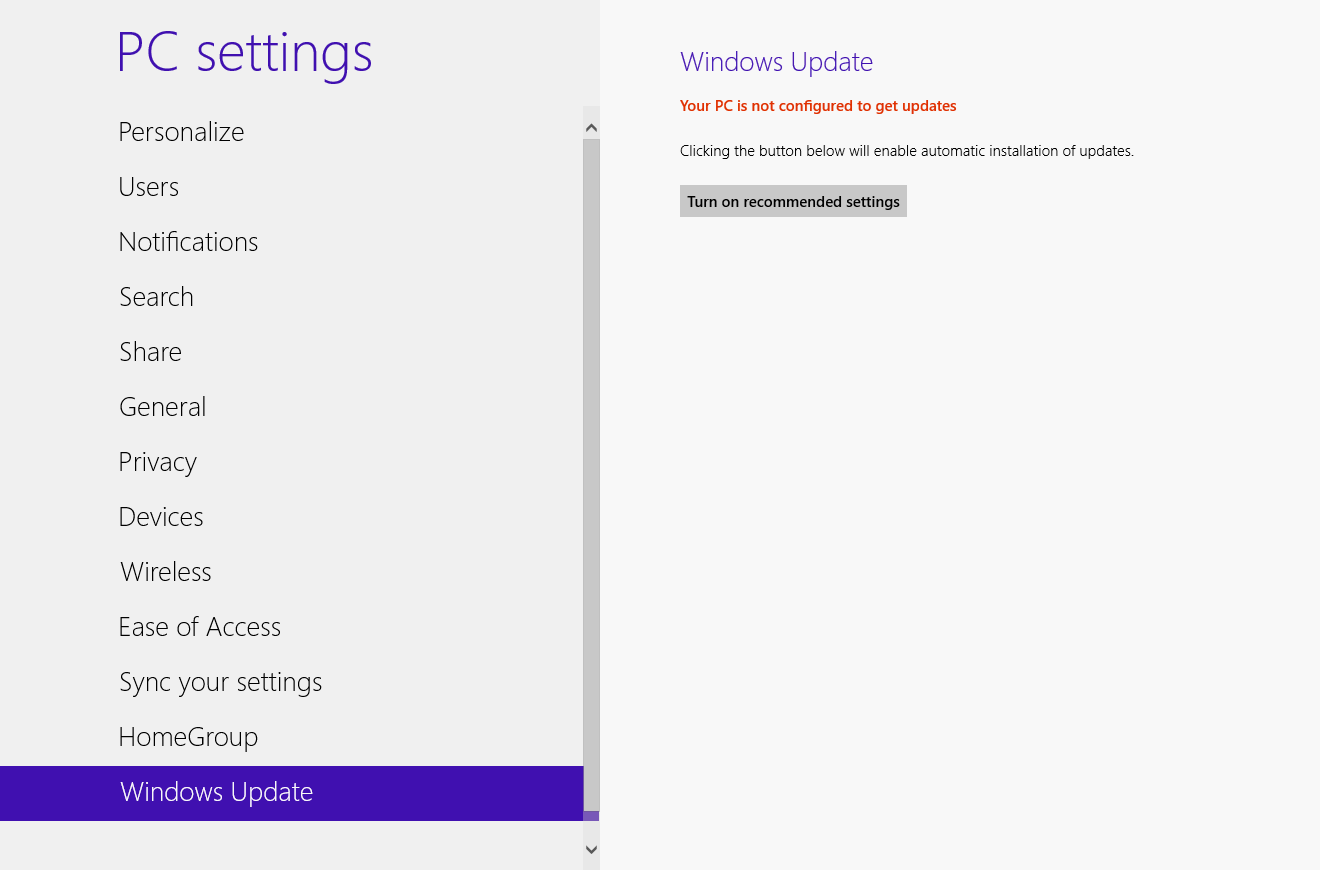This screenshot has height=870, width=1320.
Task: Click the sidebar scroll down arrow
Action: (x=591, y=849)
